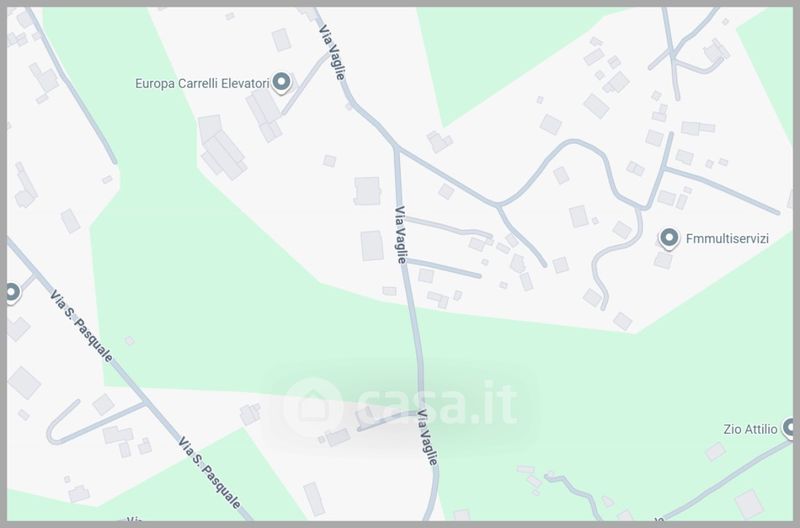Select the Zio Attilio place label

tap(750, 429)
